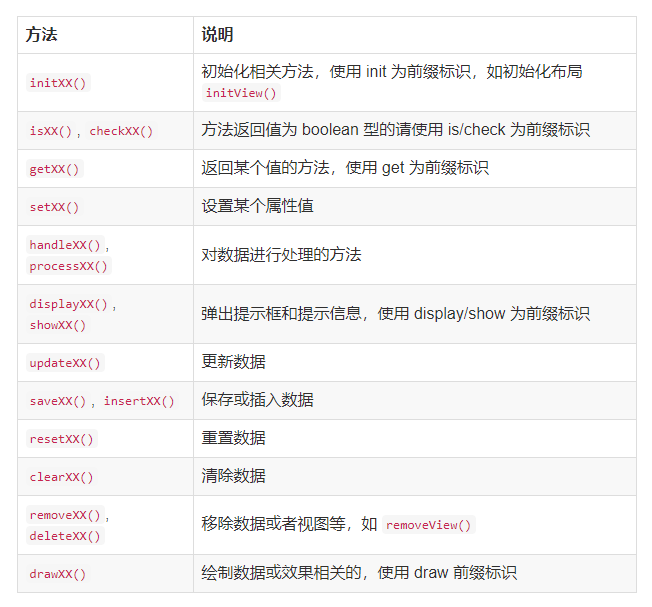Image resolution: width=652 pixels, height=607 pixels.
Task: Click the insertXX() code snippet
Action: tap(139, 401)
